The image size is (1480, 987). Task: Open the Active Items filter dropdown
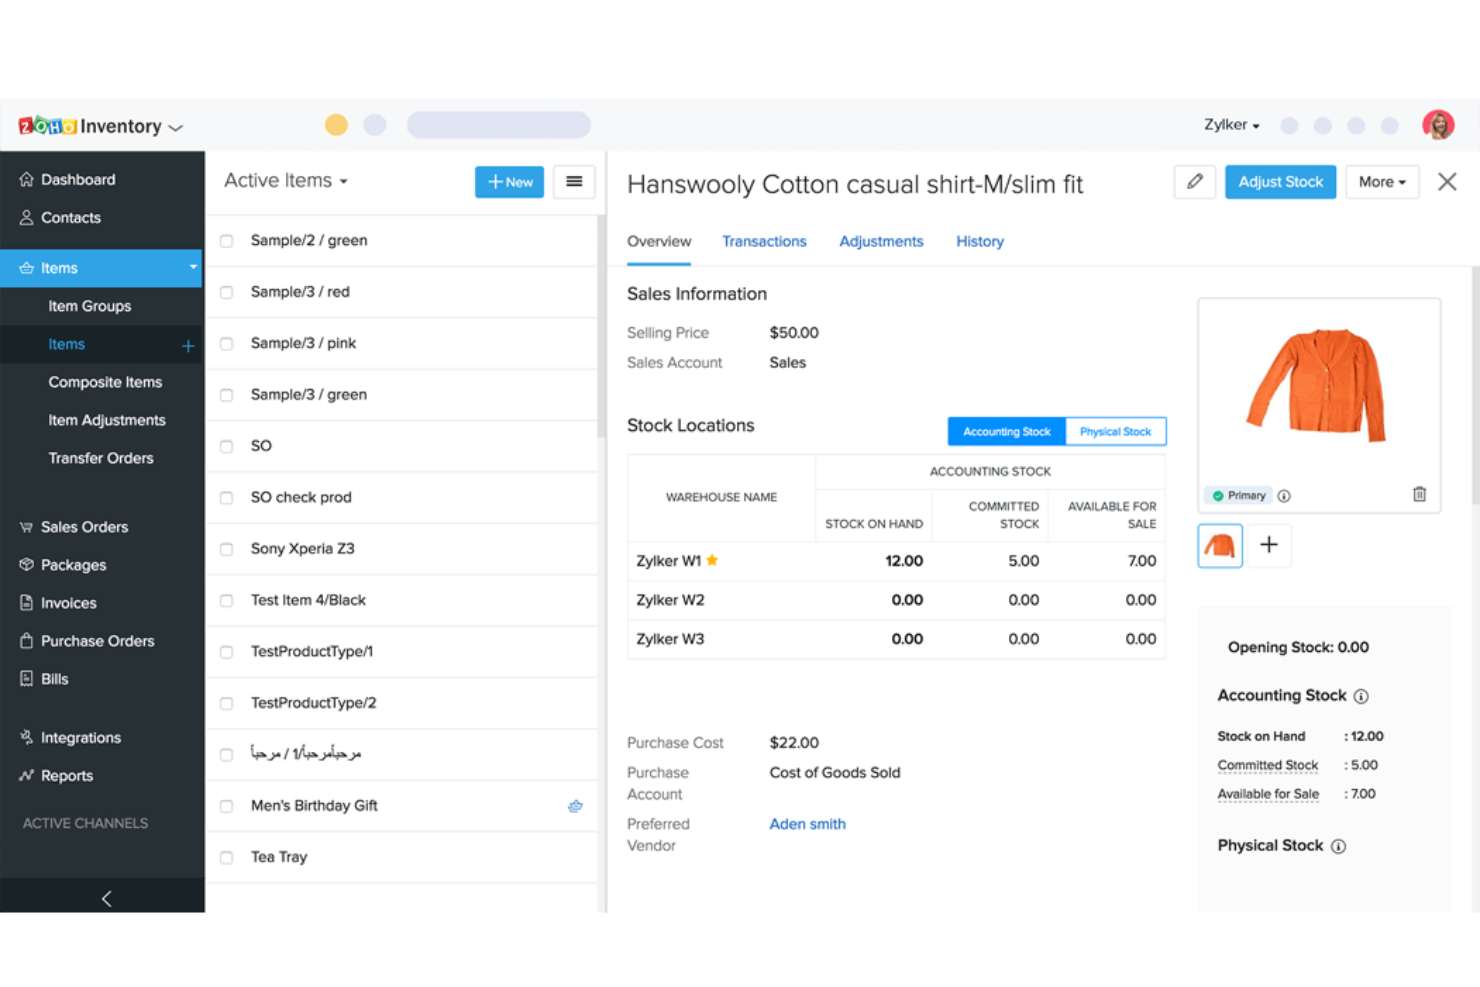pyautogui.click(x=285, y=180)
